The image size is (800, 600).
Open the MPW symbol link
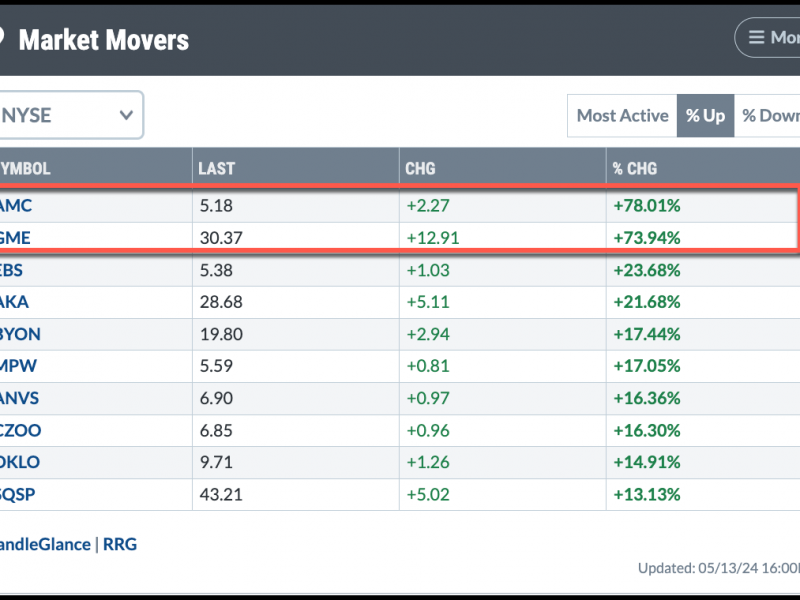(x=18, y=366)
